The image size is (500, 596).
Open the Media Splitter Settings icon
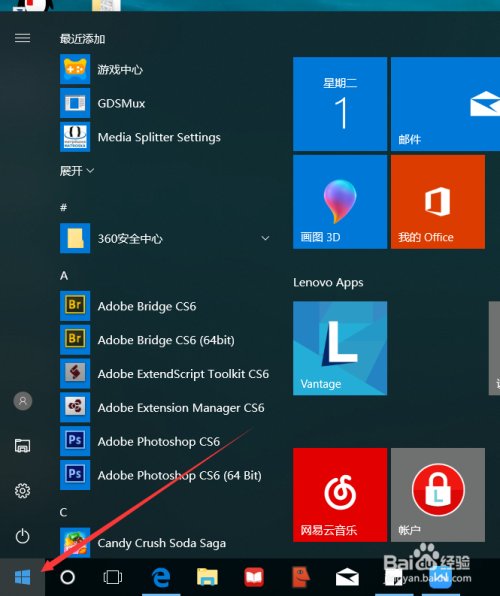[x=75, y=137]
